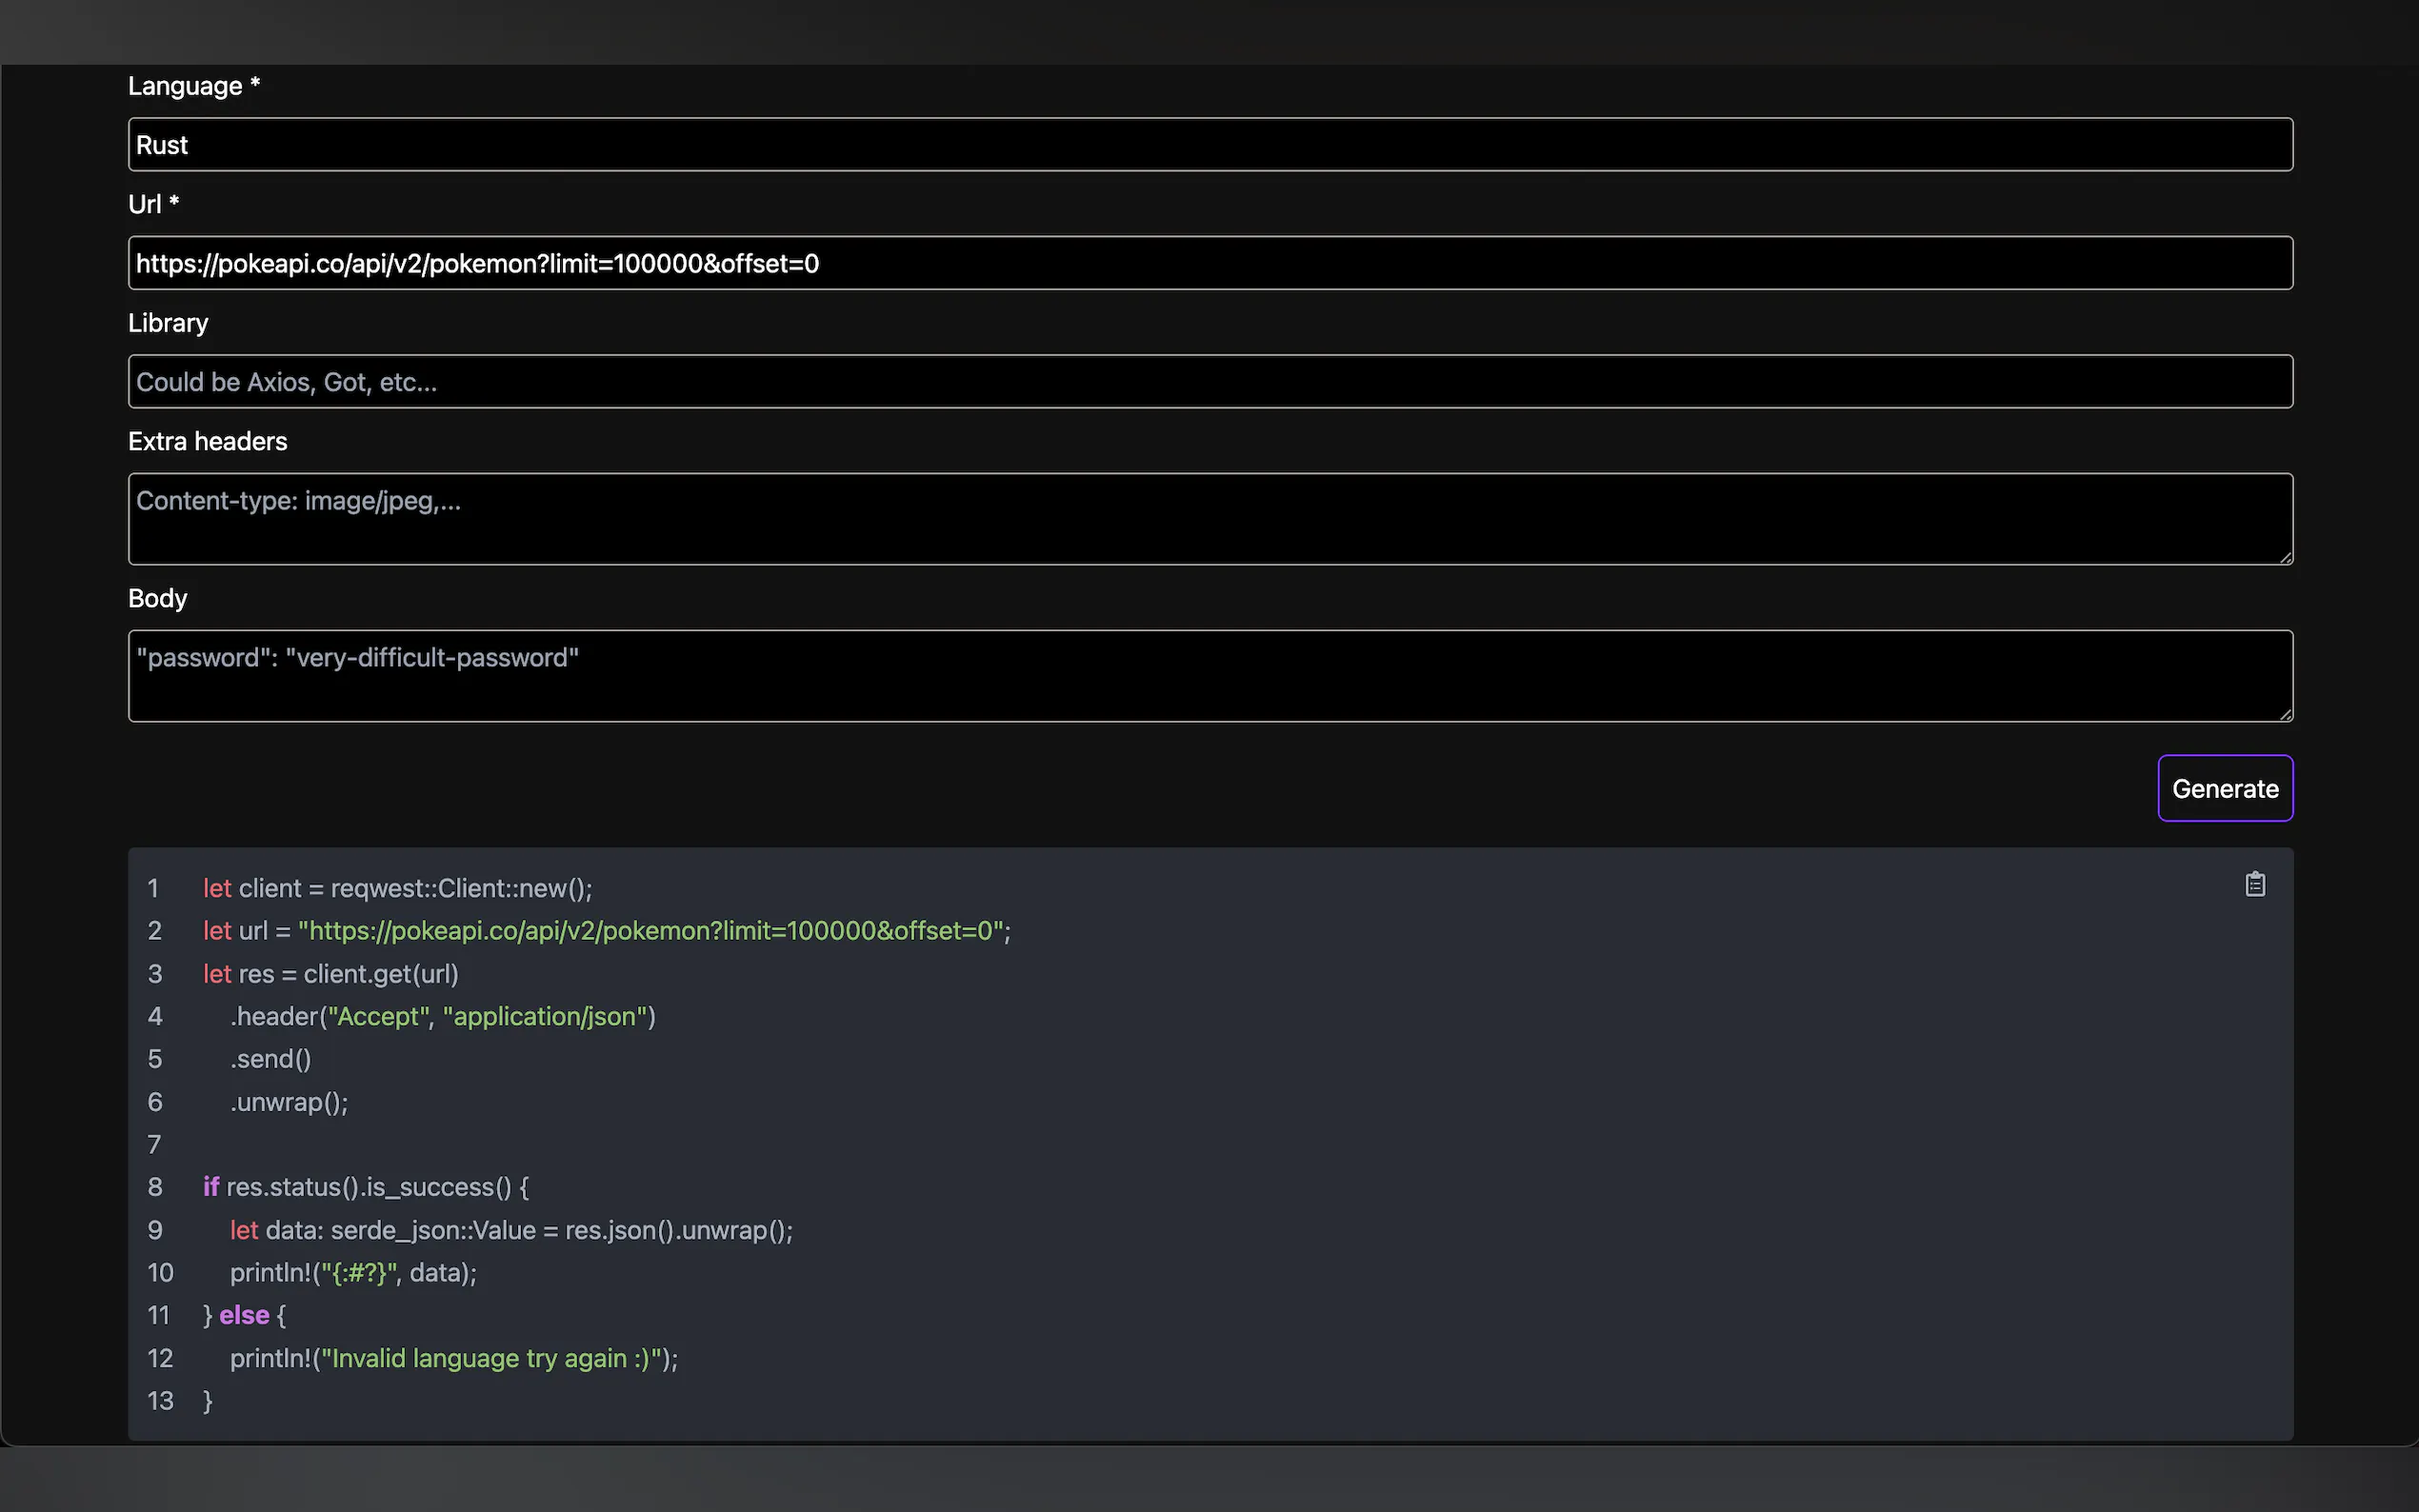Grab the Body textarea resize handle

tap(2285, 714)
